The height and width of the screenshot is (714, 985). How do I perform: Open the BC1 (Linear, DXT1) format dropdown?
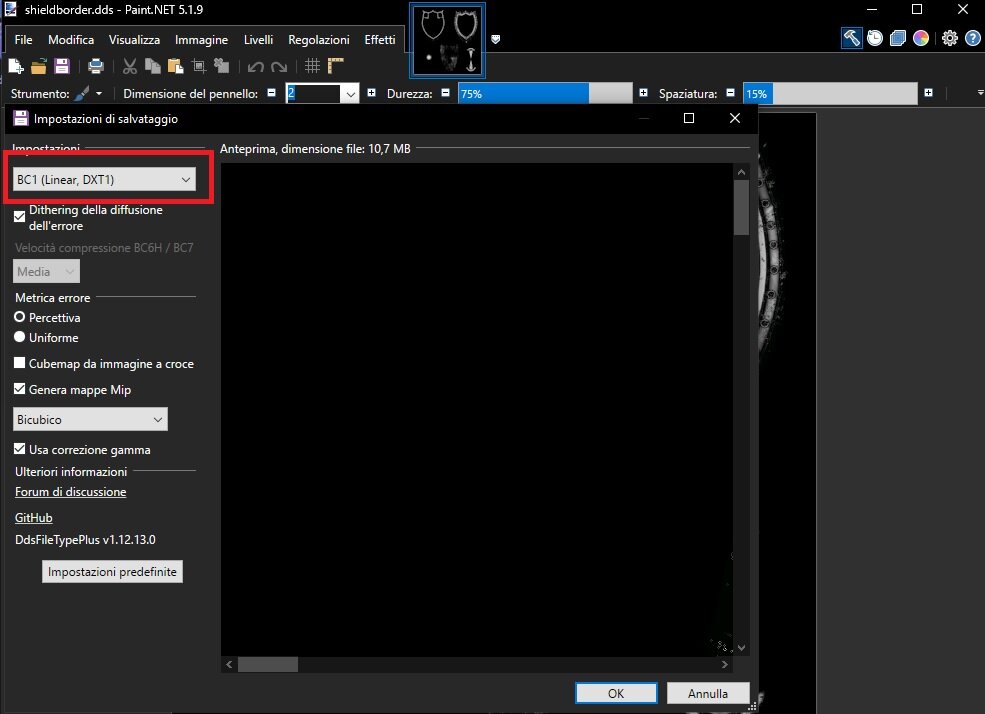[x=104, y=179]
